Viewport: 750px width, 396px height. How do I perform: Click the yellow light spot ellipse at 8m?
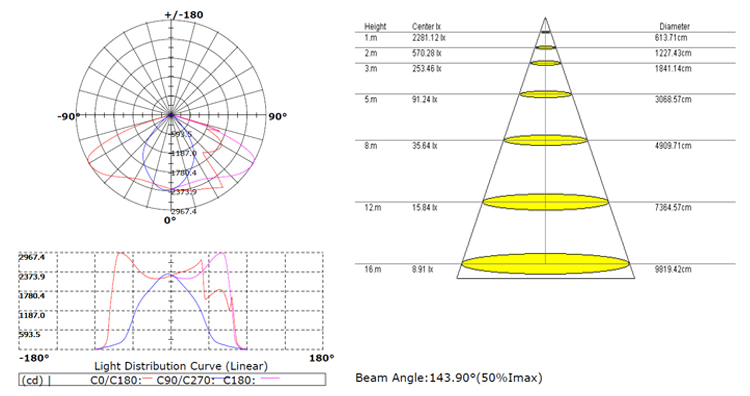[x=546, y=140]
